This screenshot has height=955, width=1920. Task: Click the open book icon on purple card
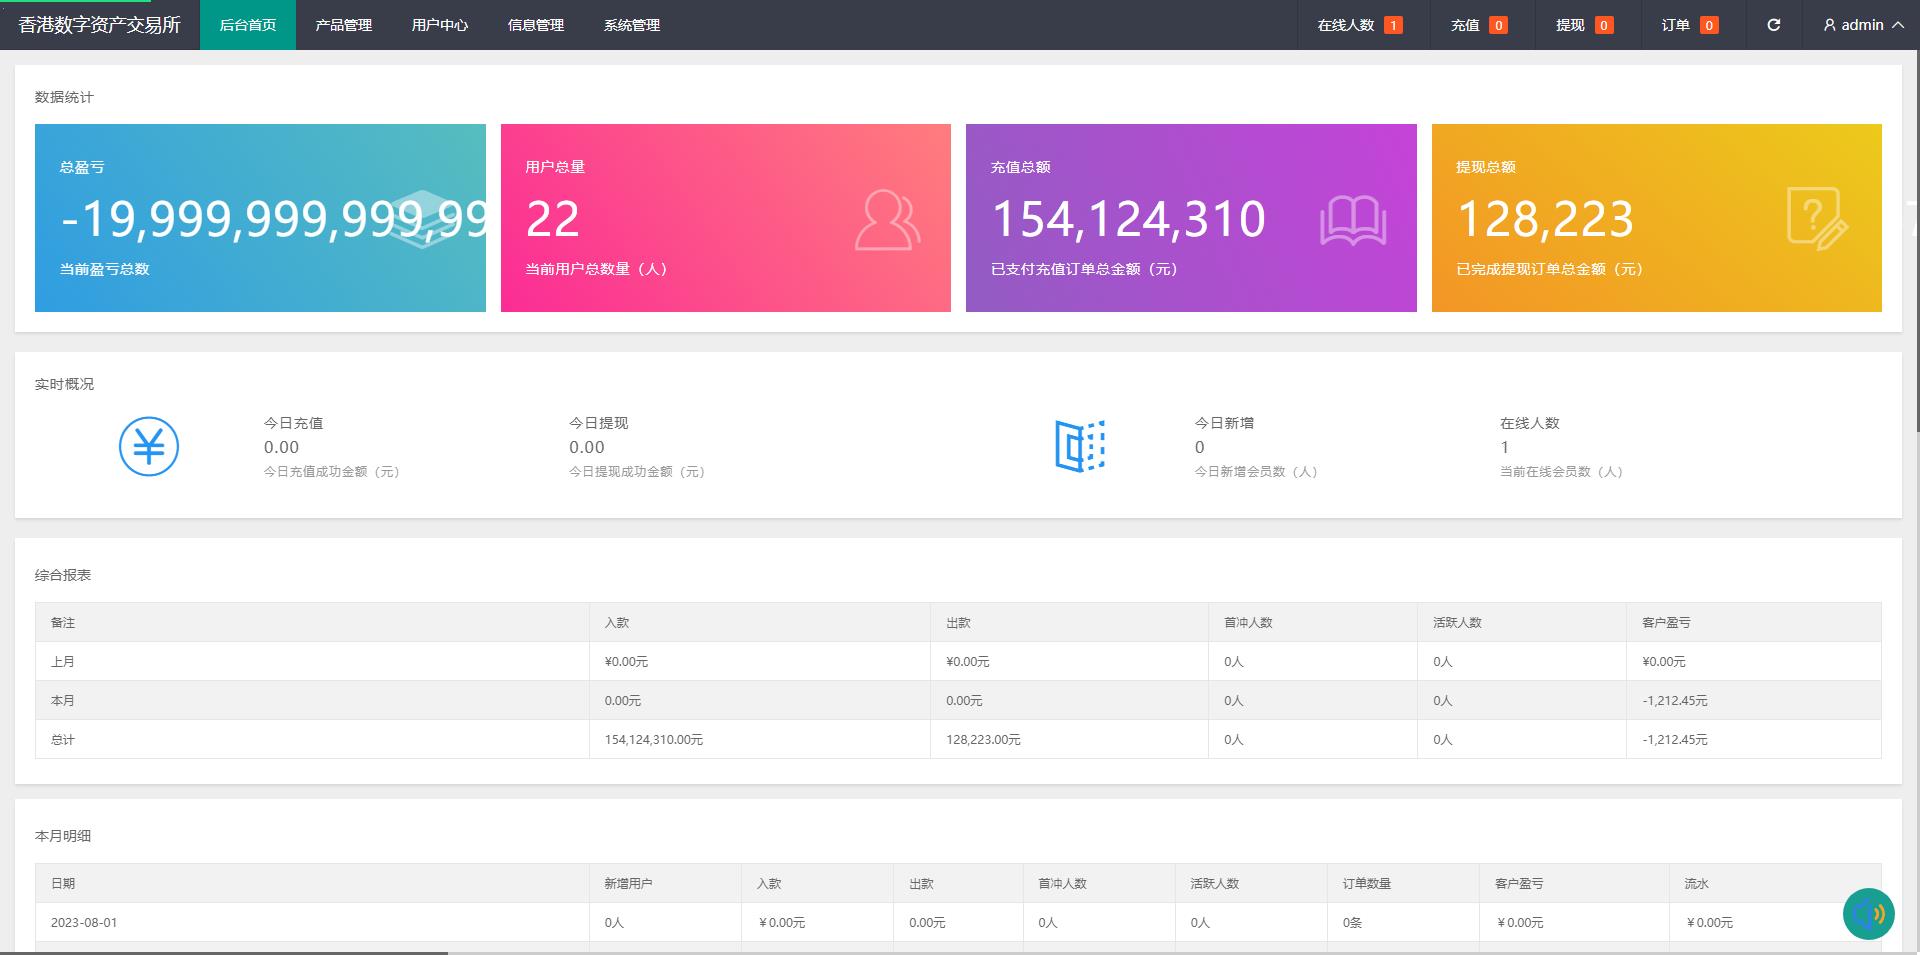1352,220
